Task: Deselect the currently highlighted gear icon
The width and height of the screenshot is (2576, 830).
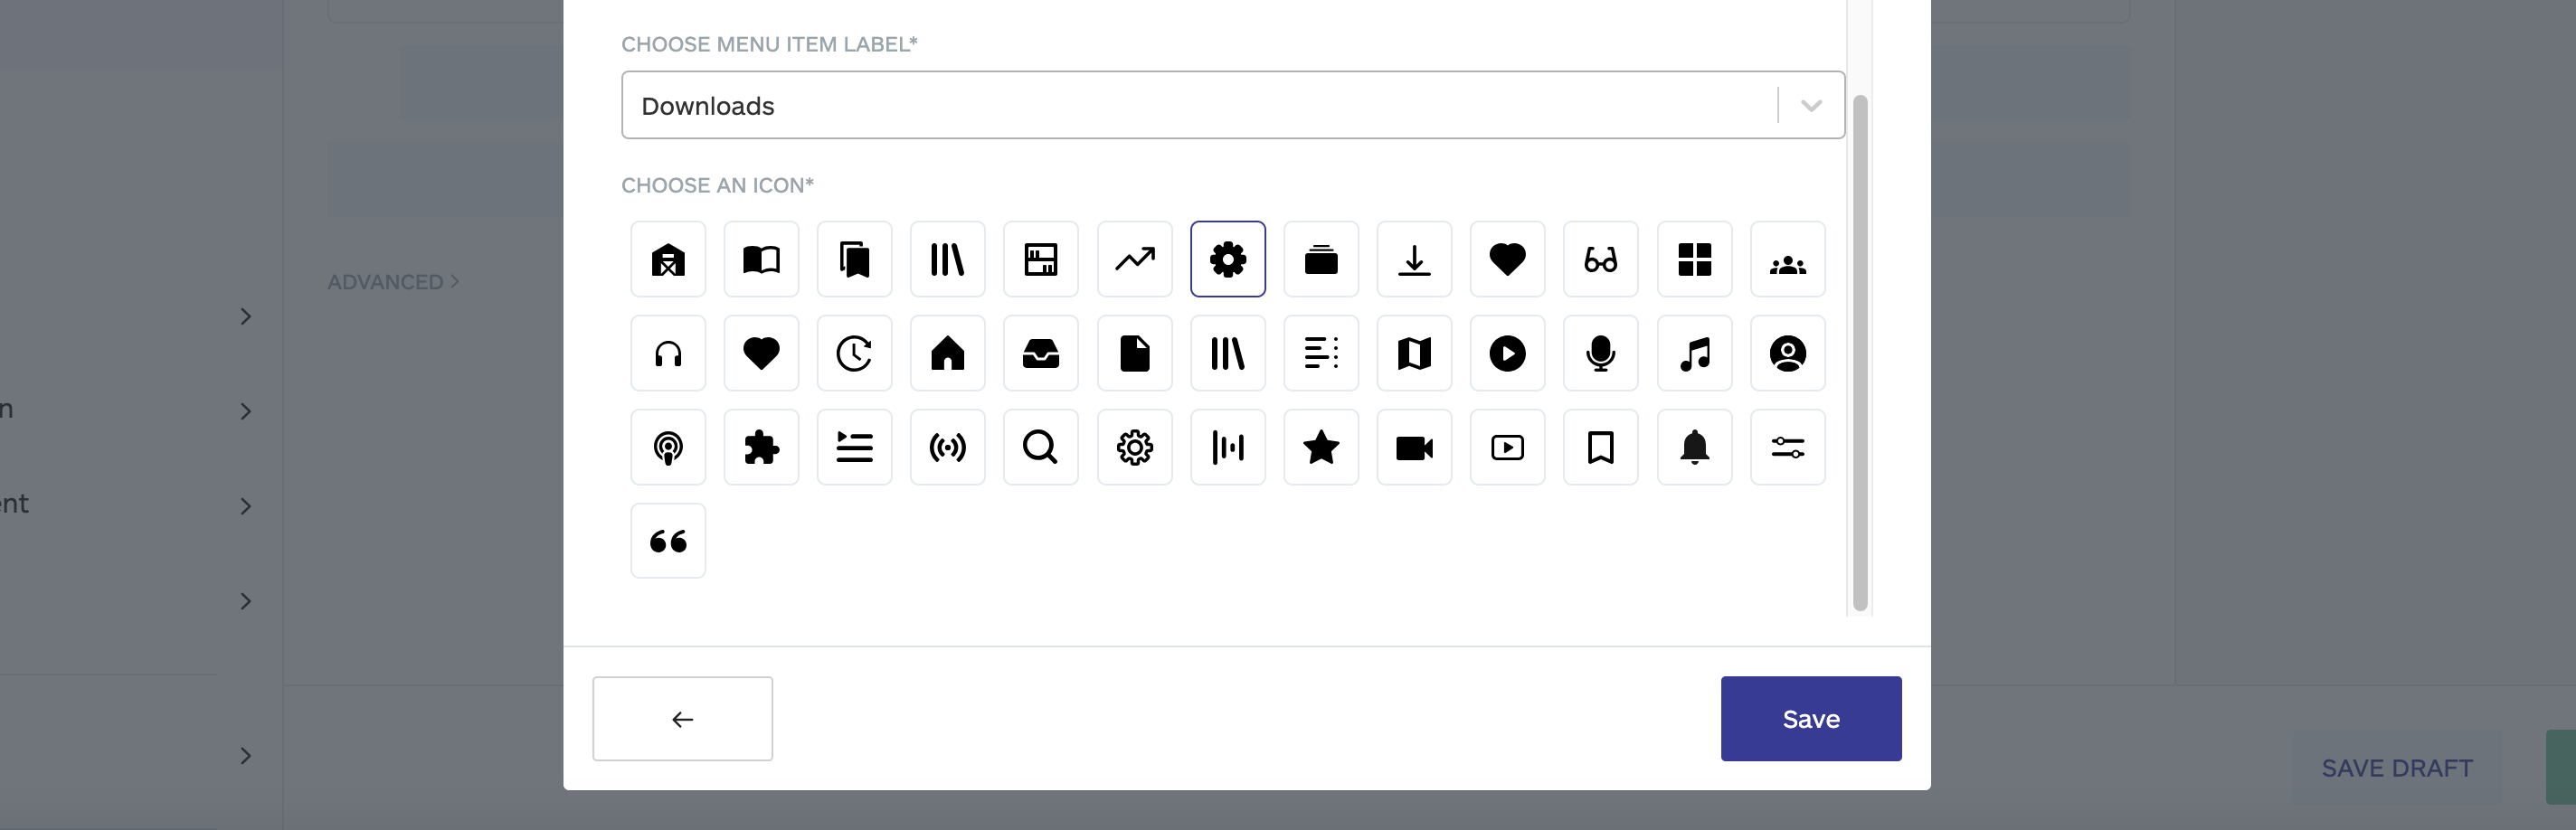Action: click(x=1227, y=259)
